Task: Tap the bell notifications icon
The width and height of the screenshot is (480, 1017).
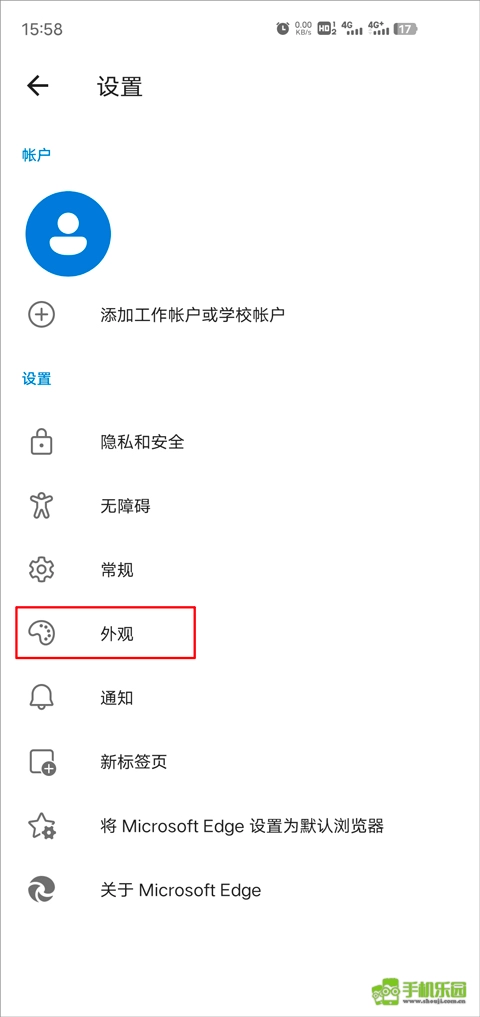Action: click(x=42, y=698)
